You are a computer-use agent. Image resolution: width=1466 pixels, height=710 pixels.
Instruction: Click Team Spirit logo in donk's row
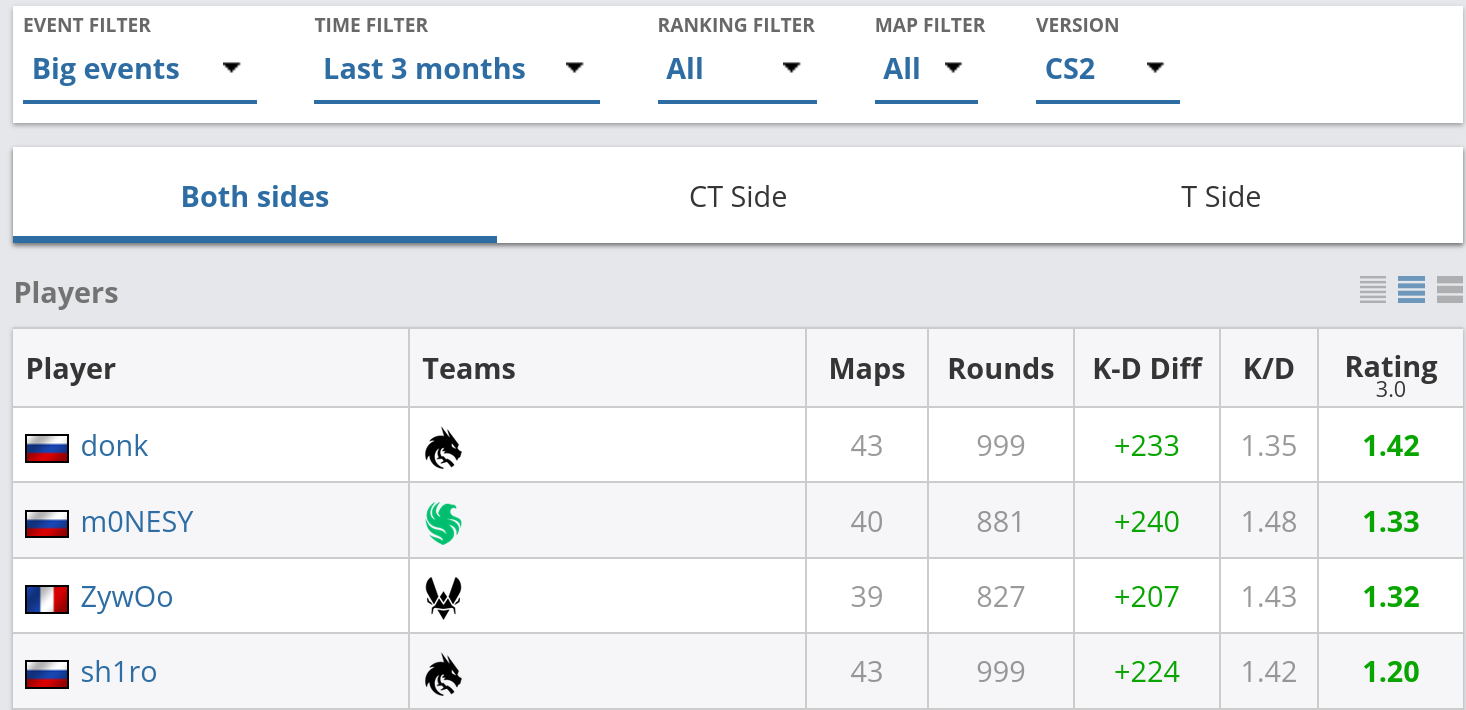point(443,447)
